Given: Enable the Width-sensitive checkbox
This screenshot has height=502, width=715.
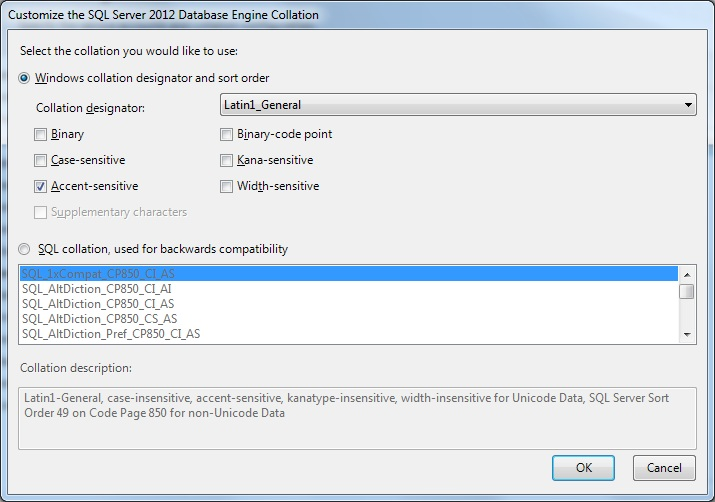Looking at the screenshot, I should pyautogui.click(x=226, y=186).
